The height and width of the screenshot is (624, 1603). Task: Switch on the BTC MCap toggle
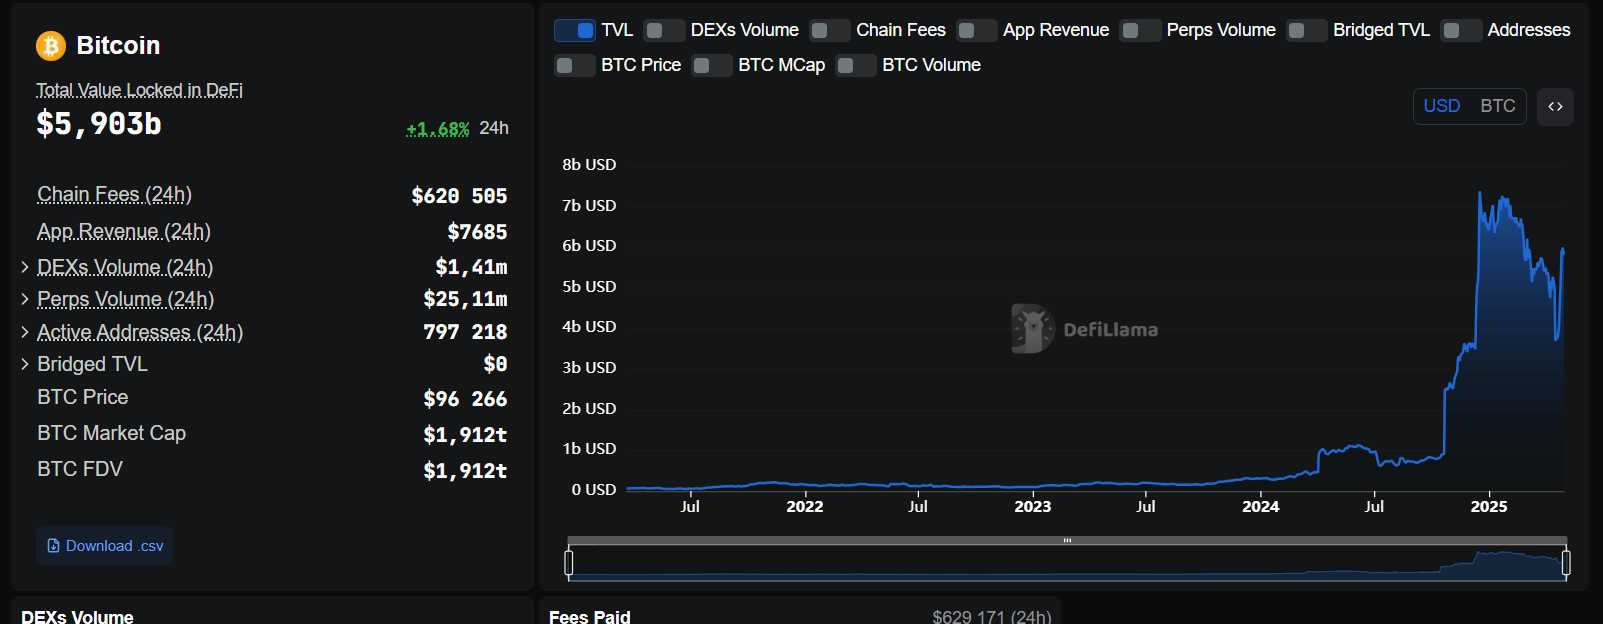(x=712, y=65)
